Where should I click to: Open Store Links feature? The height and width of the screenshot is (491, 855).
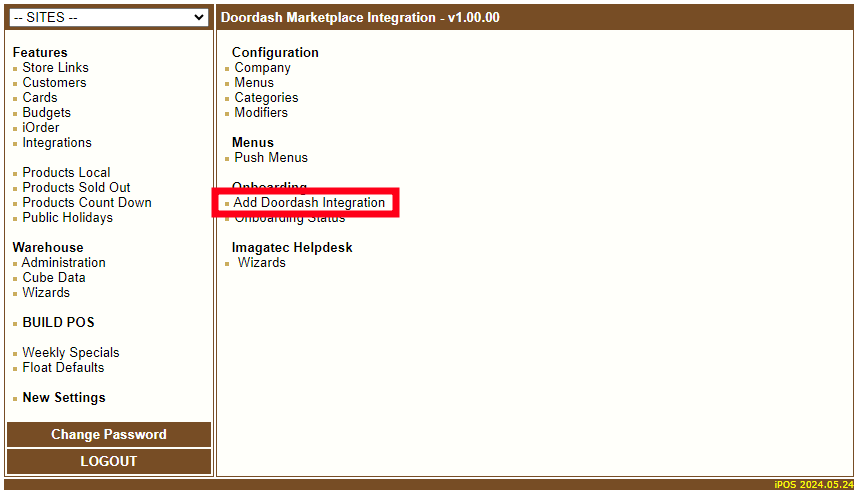click(55, 68)
